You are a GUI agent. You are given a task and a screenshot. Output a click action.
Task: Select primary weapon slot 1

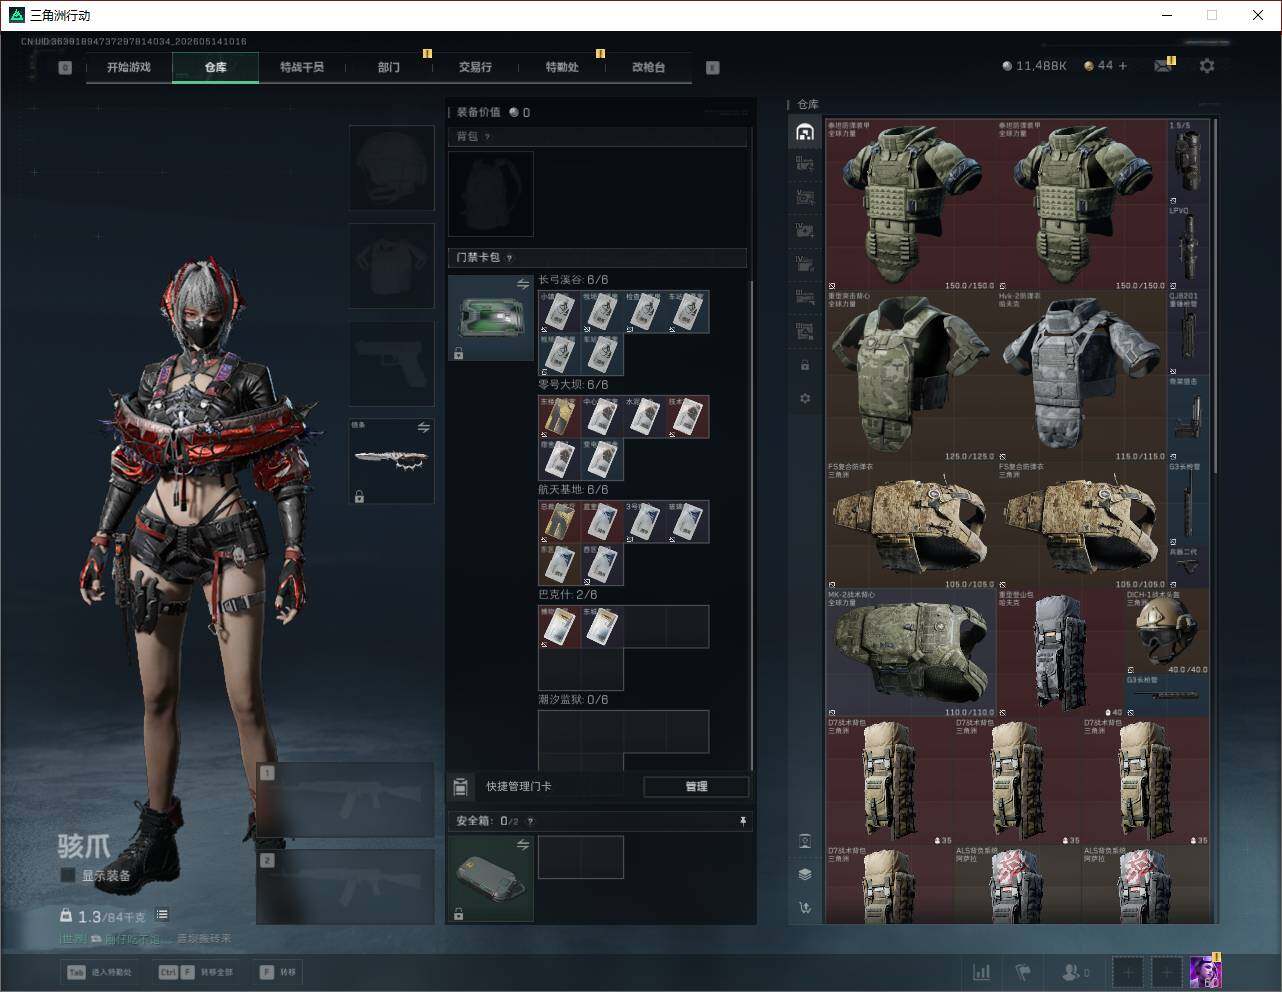click(345, 800)
